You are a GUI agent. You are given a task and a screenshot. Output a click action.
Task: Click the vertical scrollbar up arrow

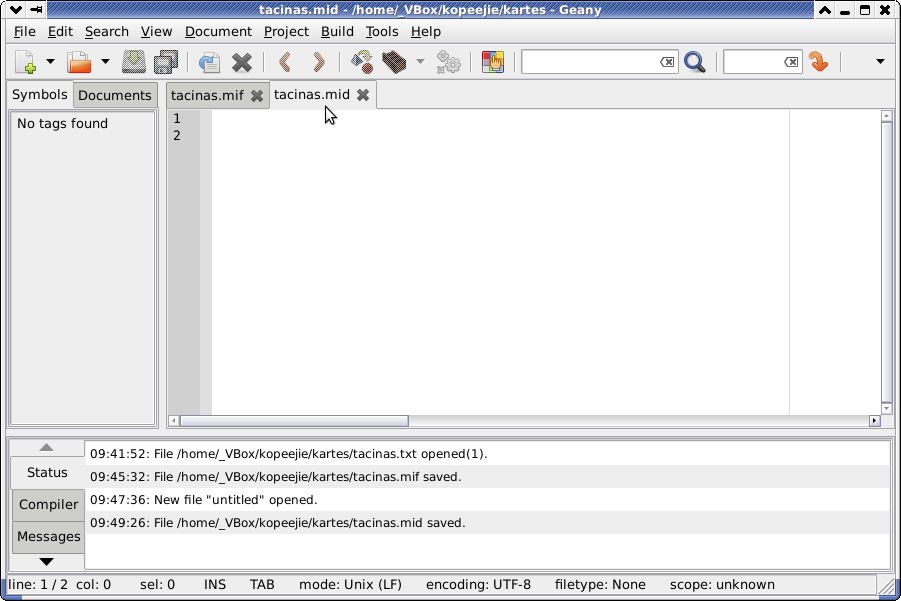point(886,115)
